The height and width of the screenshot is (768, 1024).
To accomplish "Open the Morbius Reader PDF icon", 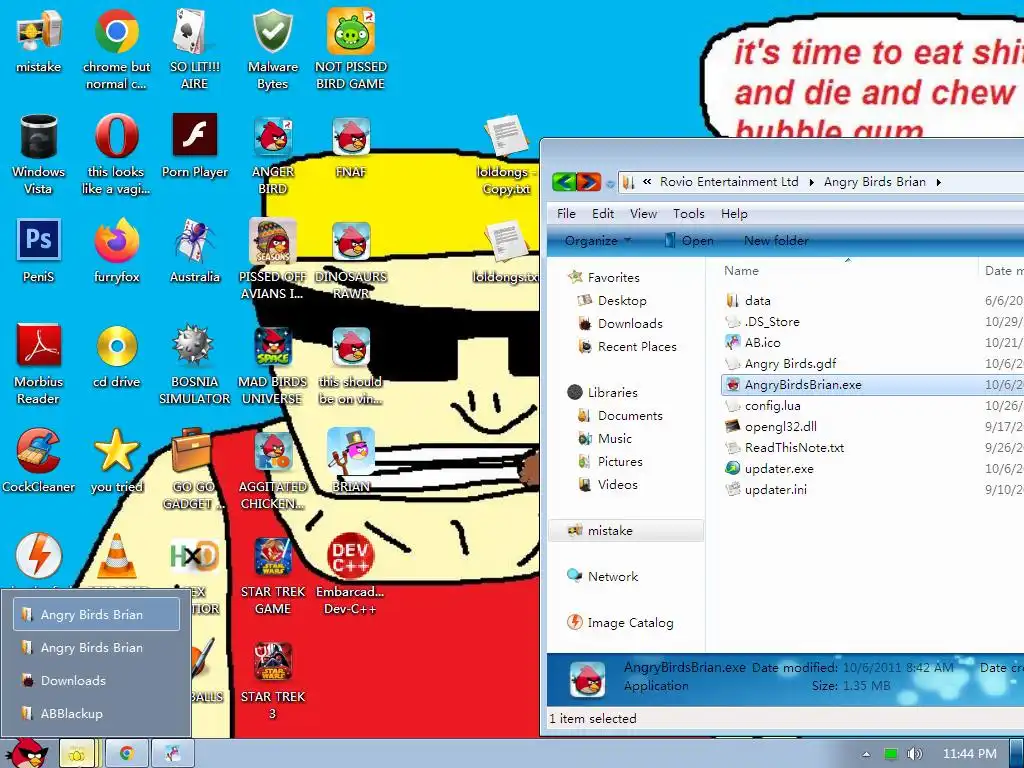I will point(39,364).
